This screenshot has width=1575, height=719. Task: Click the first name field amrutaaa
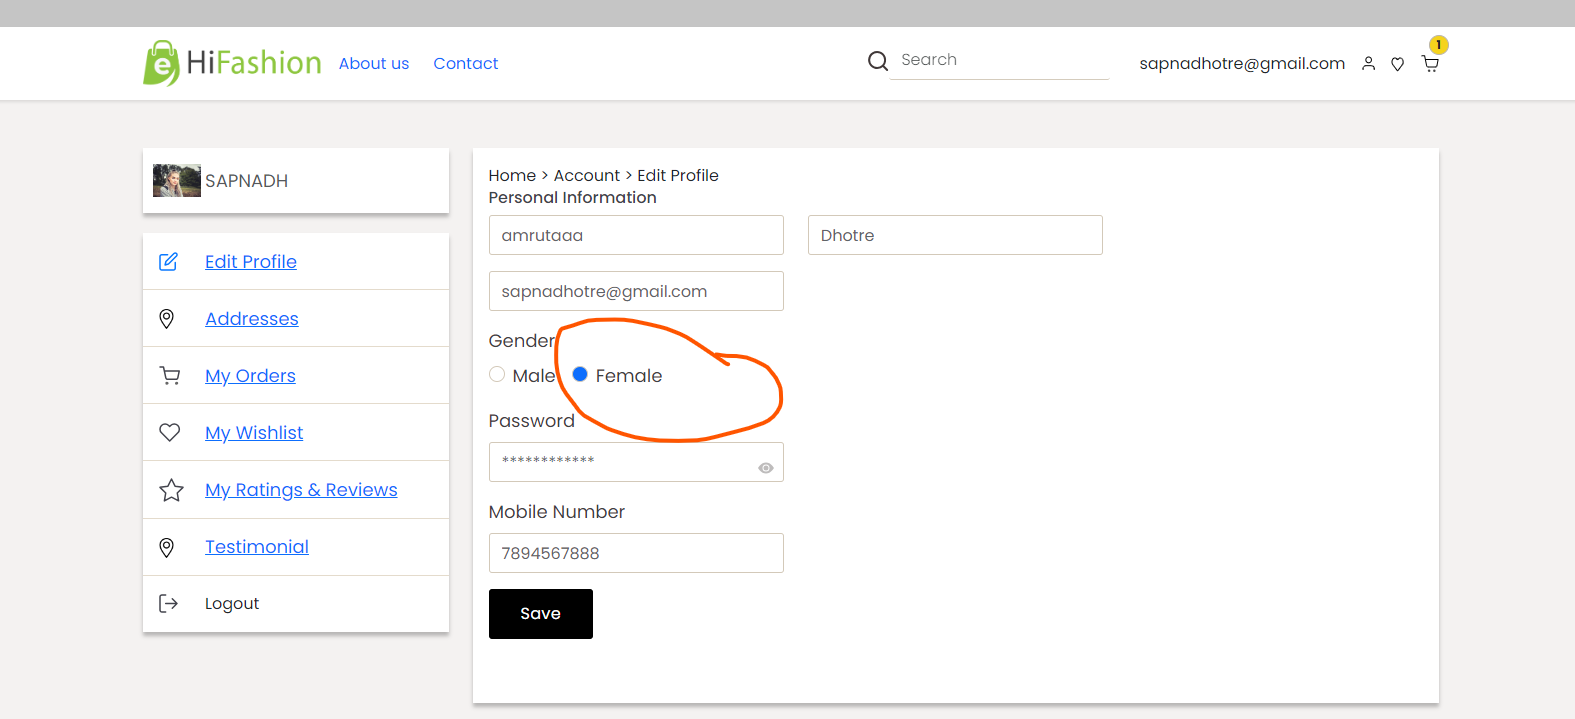click(636, 235)
